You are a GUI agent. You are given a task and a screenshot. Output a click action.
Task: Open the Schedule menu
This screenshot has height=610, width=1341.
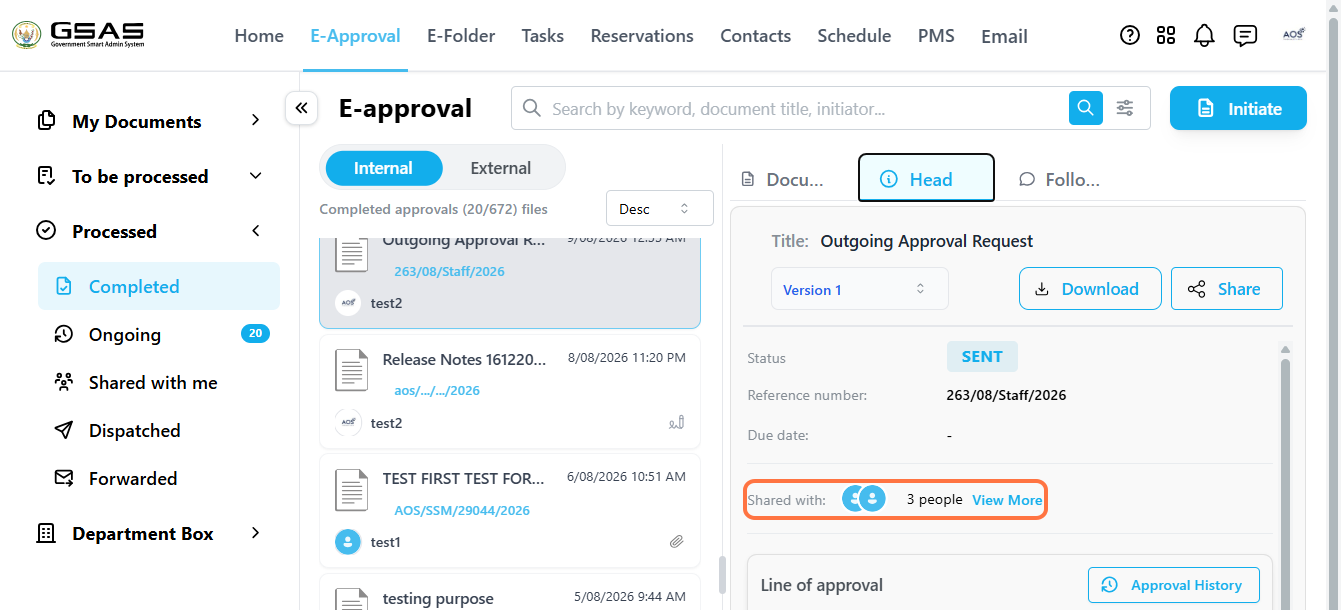click(x=854, y=36)
